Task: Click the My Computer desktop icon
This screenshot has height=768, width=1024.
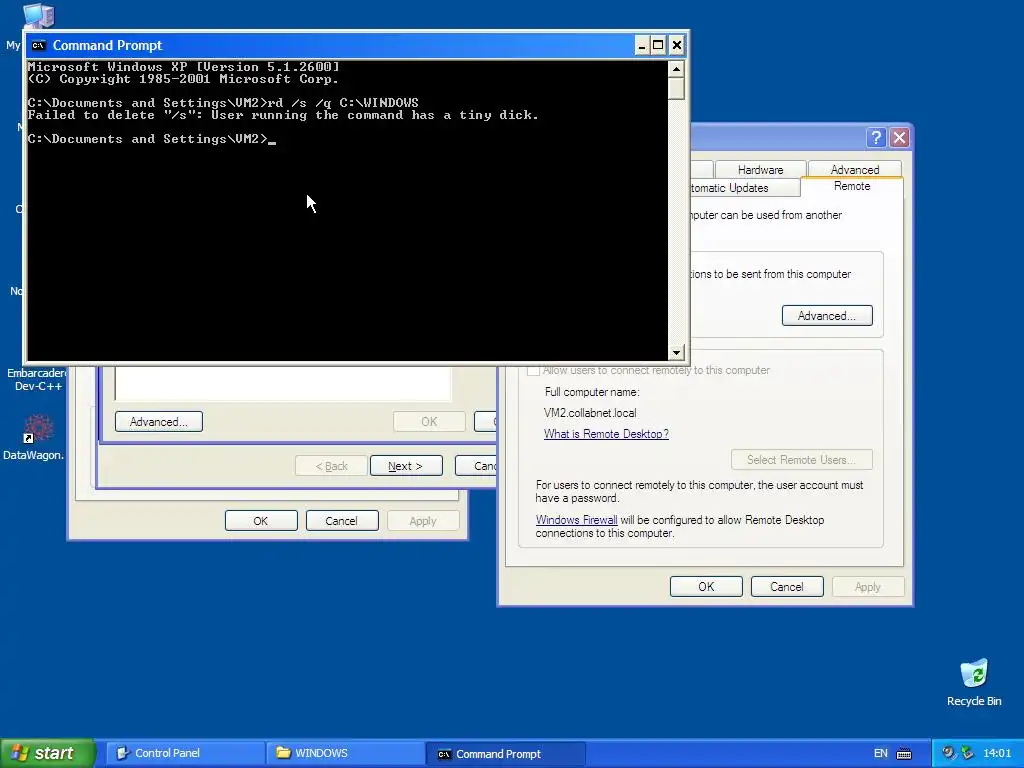Action: 38,15
